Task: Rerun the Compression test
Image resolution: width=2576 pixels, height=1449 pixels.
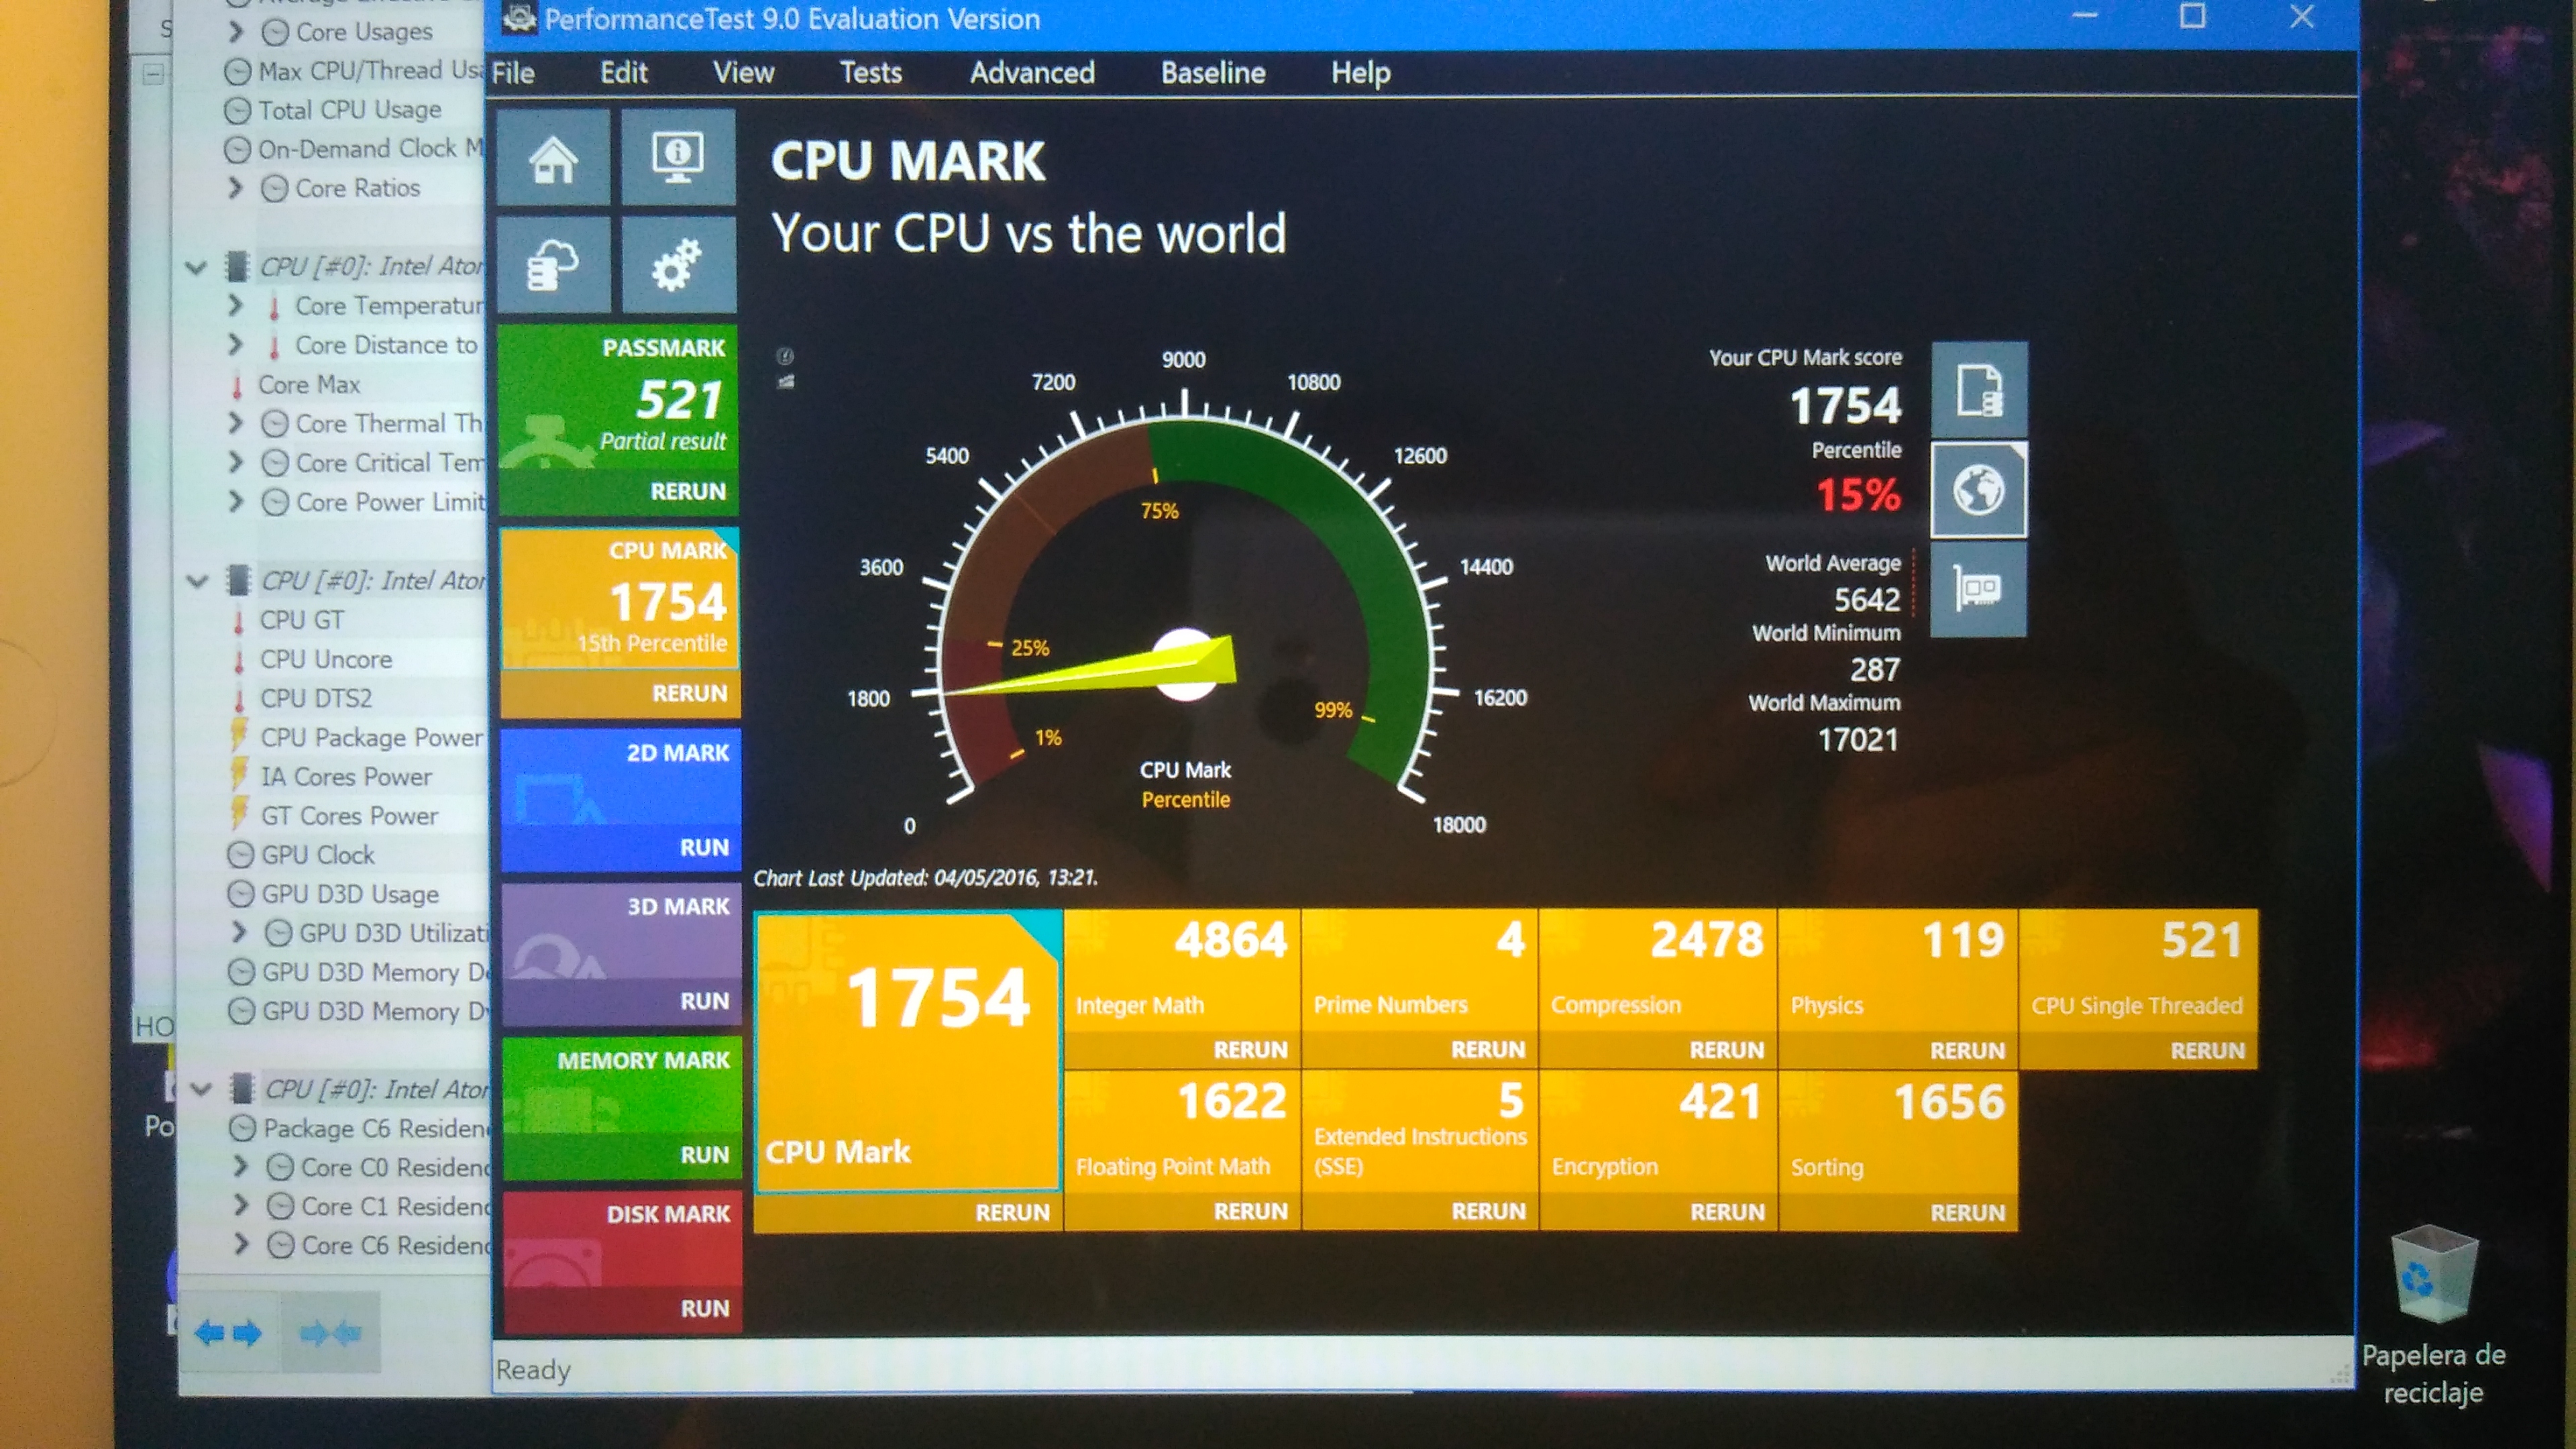Action: click(x=1727, y=1050)
